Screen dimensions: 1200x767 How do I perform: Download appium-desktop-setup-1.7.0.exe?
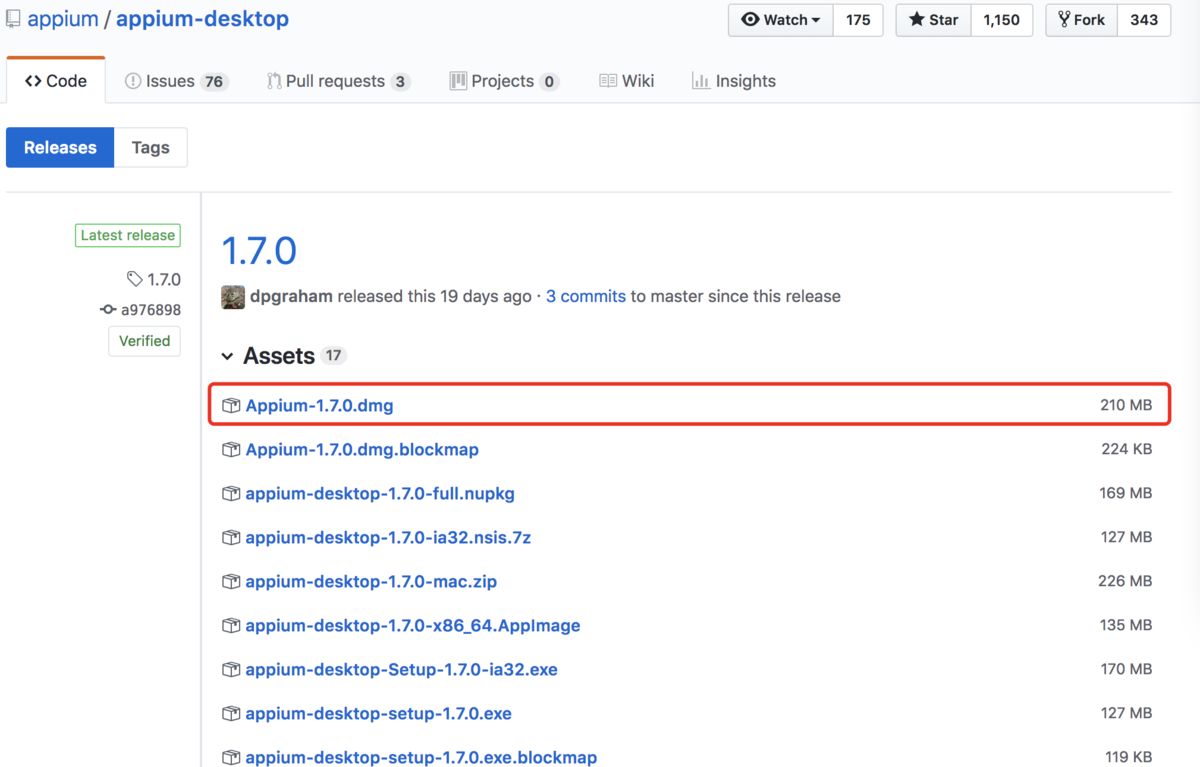pos(379,713)
